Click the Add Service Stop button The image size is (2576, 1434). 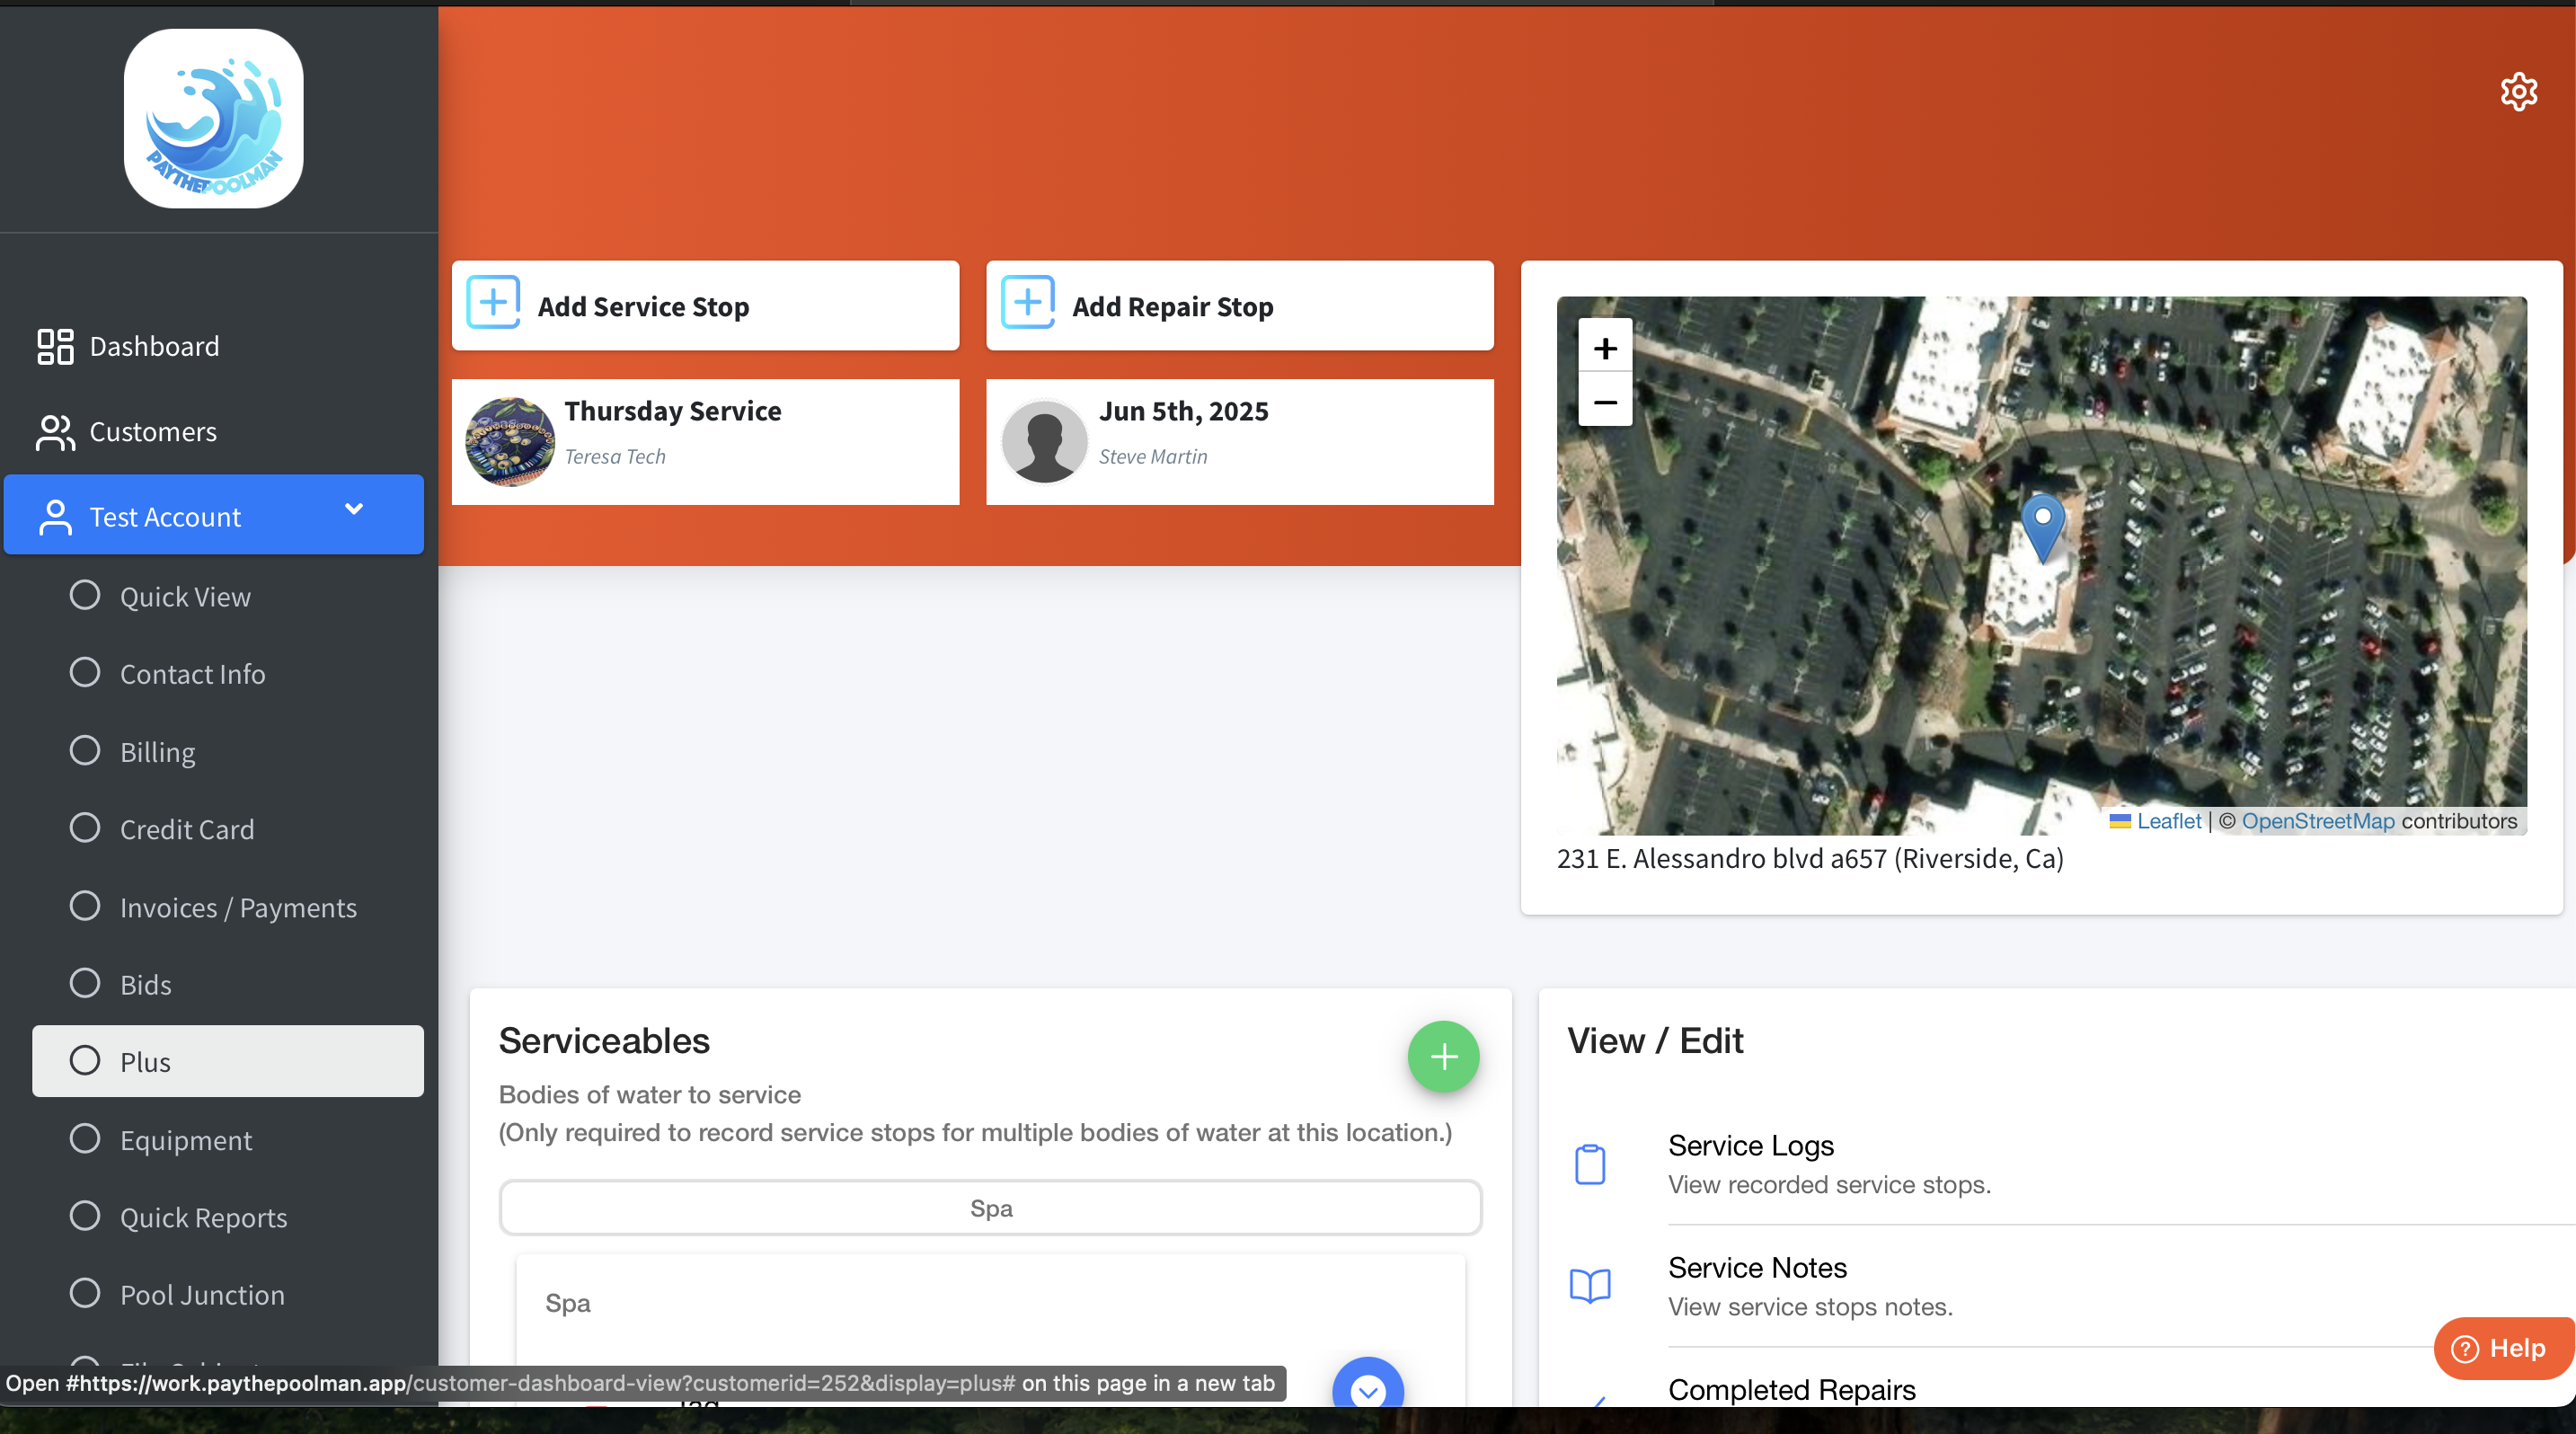point(705,306)
